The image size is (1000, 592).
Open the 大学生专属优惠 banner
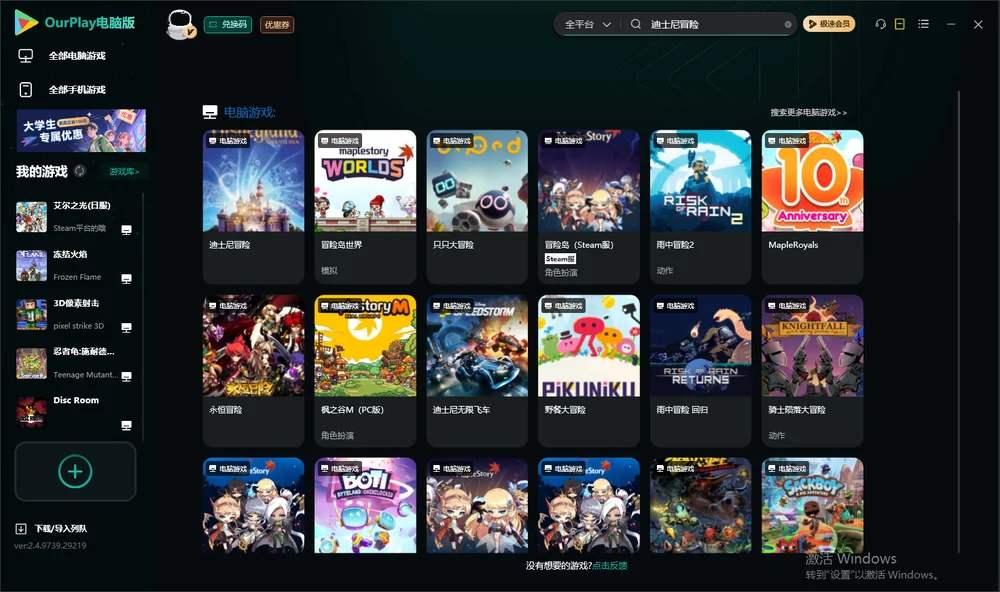pos(82,130)
